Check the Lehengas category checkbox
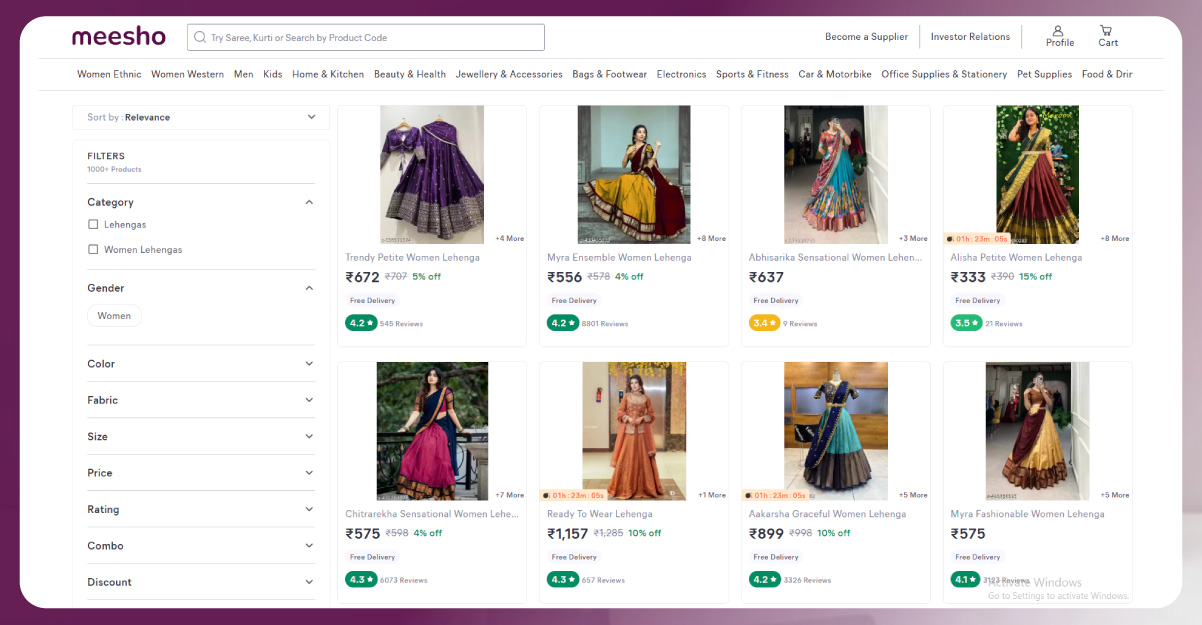Image resolution: width=1202 pixels, height=625 pixels. click(x=93, y=225)
